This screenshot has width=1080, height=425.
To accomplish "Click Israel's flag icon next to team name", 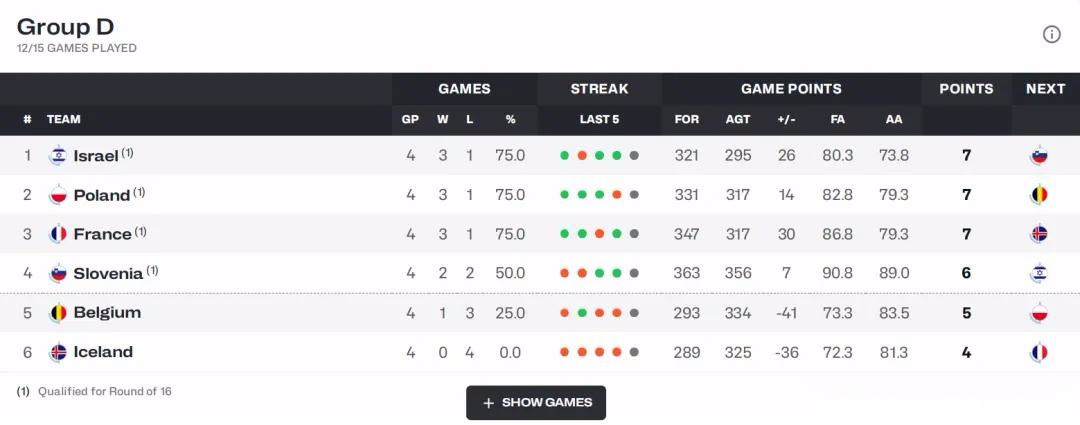I will (58, 156).
